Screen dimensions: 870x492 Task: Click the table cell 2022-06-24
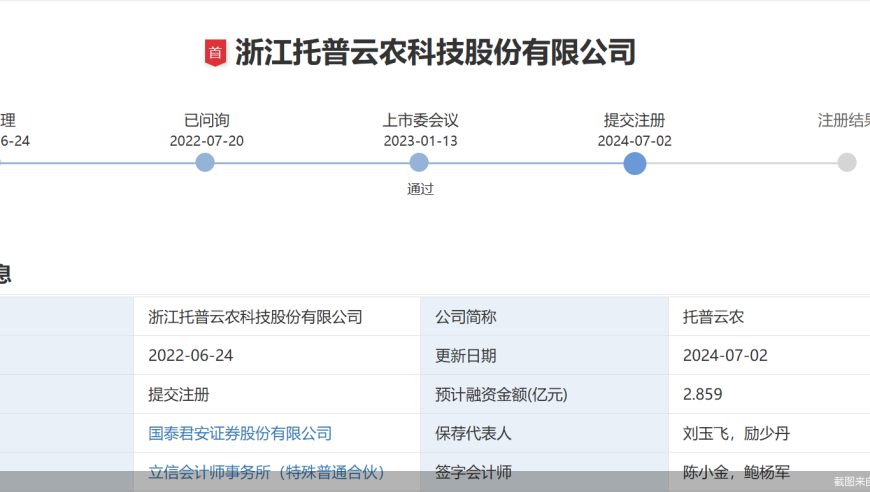pyautogui.click(x=277, y=355)
